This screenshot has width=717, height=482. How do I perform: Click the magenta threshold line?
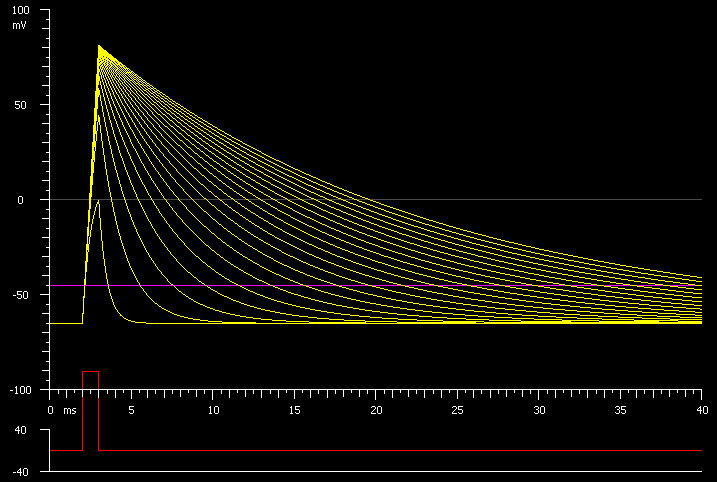[x=375, y=285]
